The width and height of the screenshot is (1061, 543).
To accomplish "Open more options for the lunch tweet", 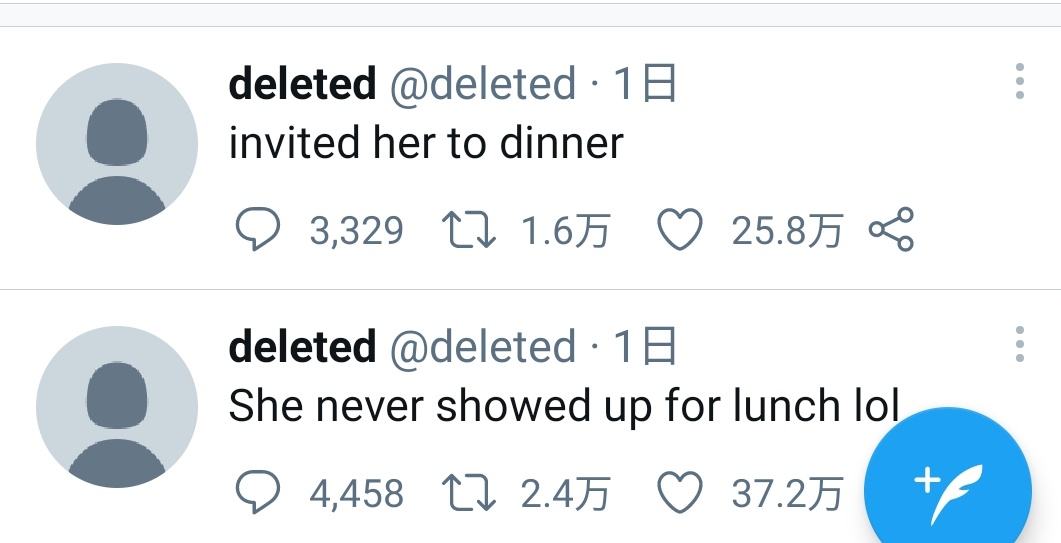I will tap(1019, 344).
